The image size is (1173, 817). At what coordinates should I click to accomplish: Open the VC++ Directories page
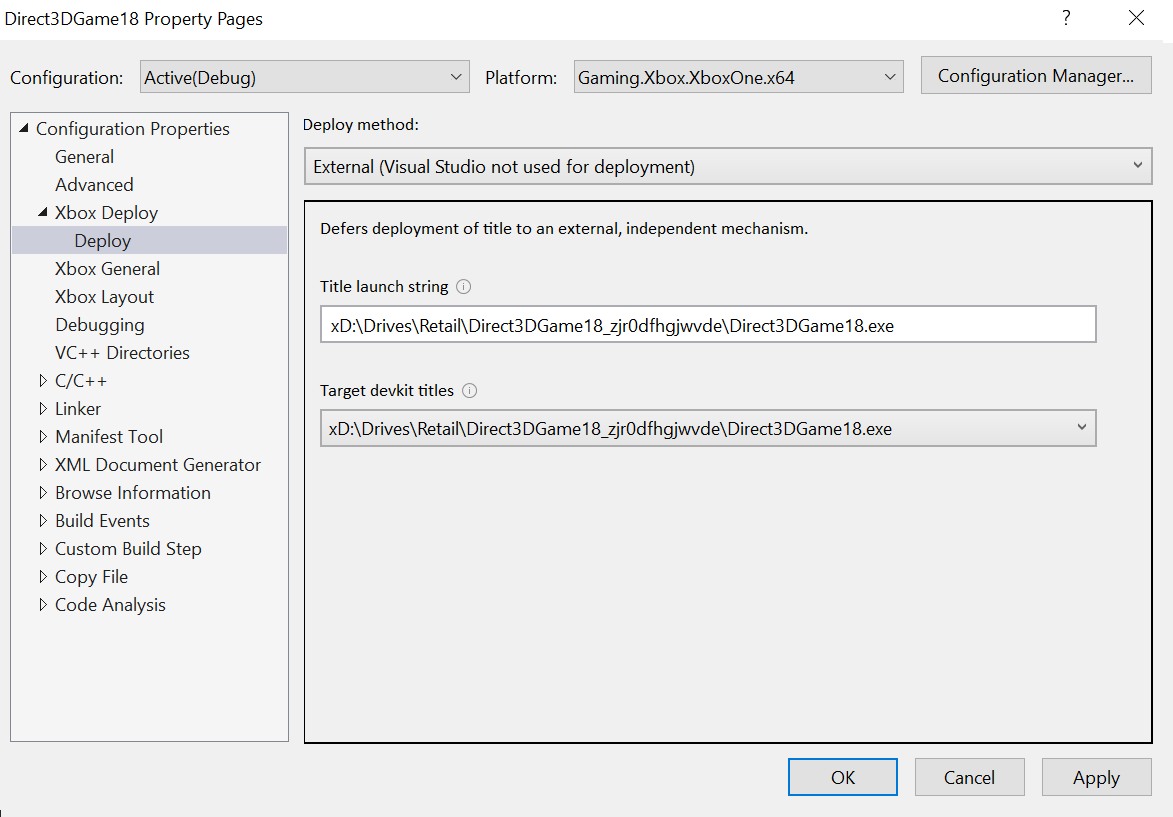(x=122, y=352)
